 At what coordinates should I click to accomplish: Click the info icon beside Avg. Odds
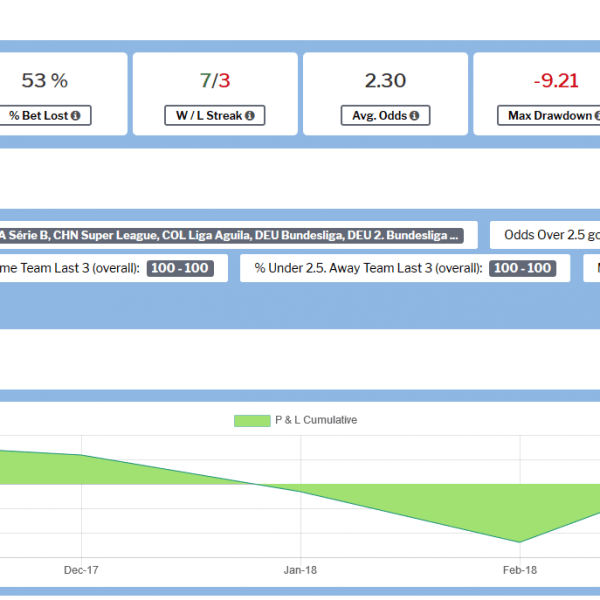click(x=414, y=116)
